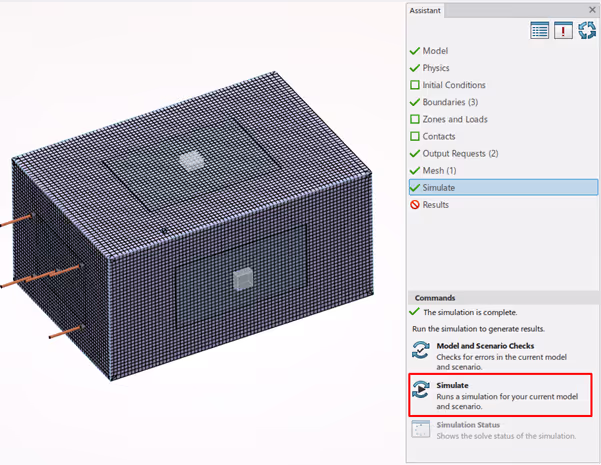This screenshot has height=465, width=601.
Task: Run Model and Scenario Checks command
Action: [500, 356]
